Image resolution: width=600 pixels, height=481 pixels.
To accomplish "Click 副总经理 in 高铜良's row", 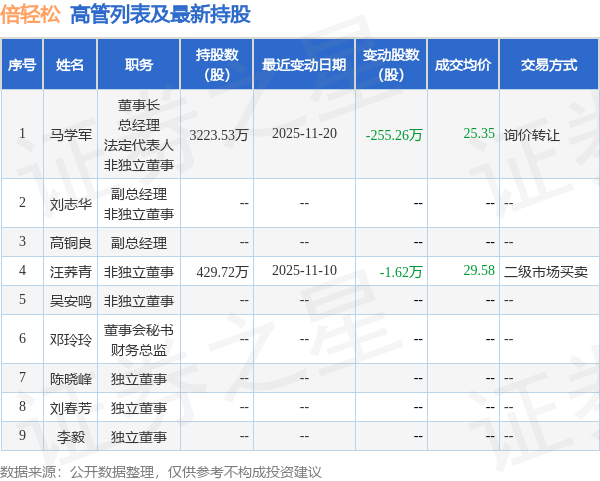I will click(139, 243).
